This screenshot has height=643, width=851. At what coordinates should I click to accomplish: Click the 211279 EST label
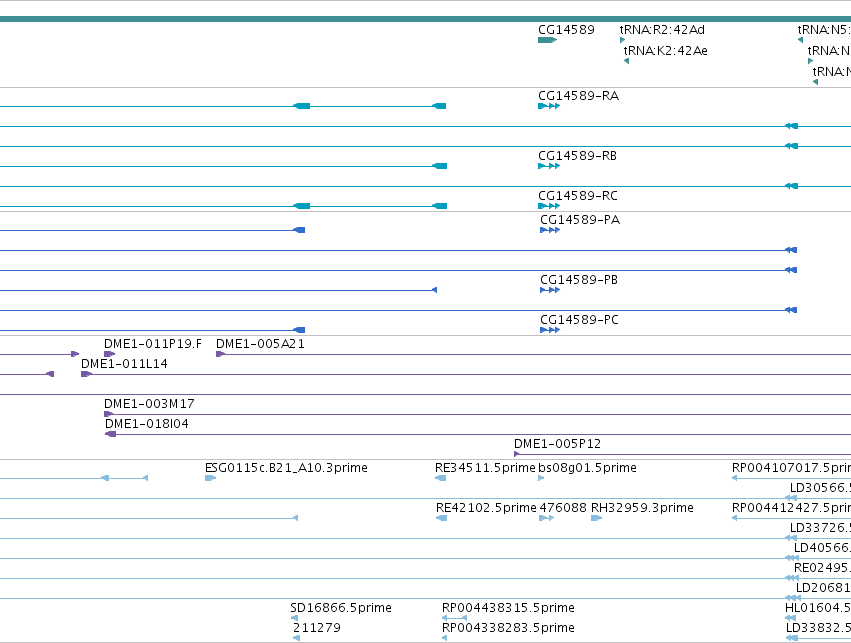317,628
